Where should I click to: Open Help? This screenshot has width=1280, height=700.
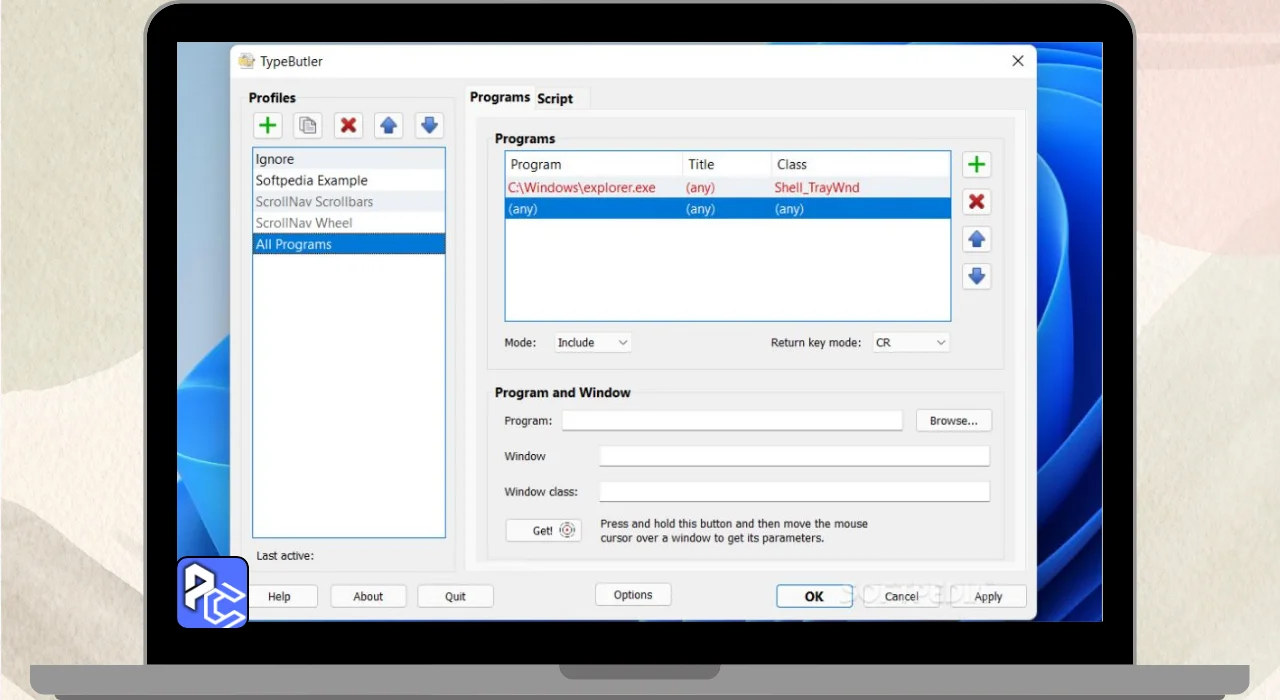(279, 596)
